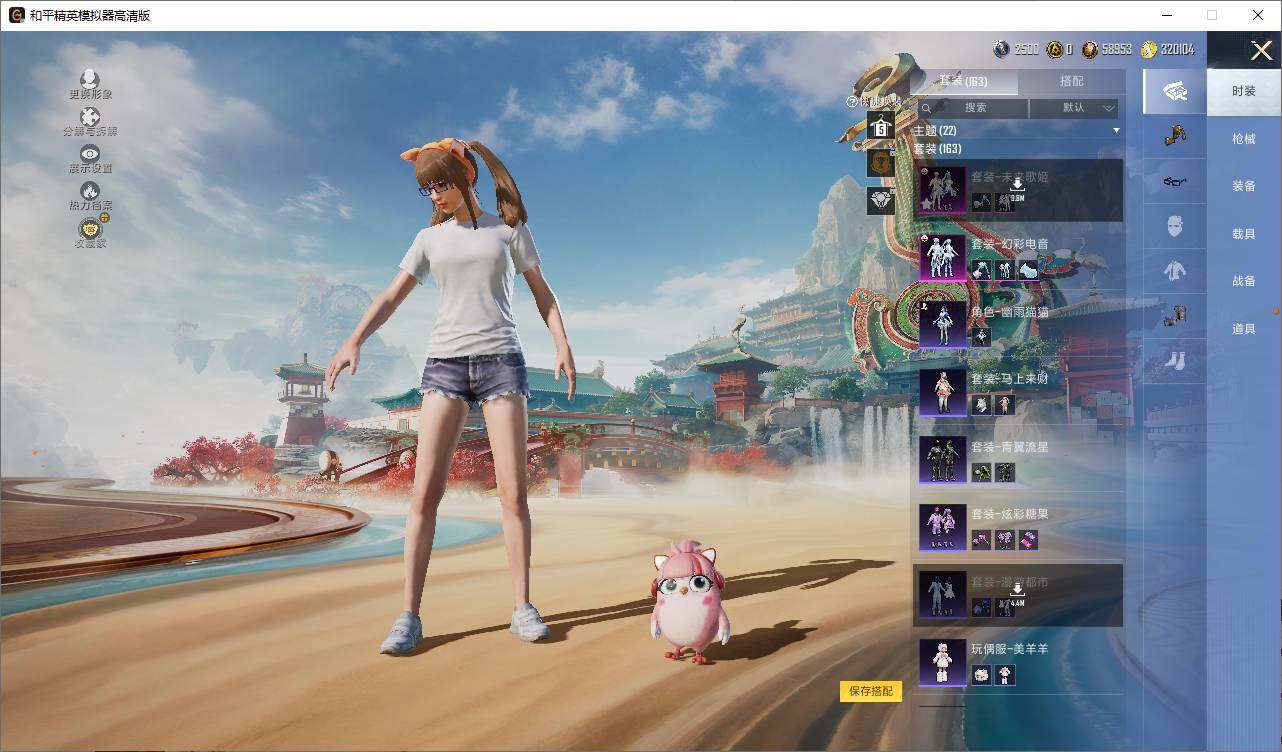Screen dimensions: 1282x752
Task: Select the 套装-炫彩糖果 outfit thumbnail
Action: pos(942,527)
